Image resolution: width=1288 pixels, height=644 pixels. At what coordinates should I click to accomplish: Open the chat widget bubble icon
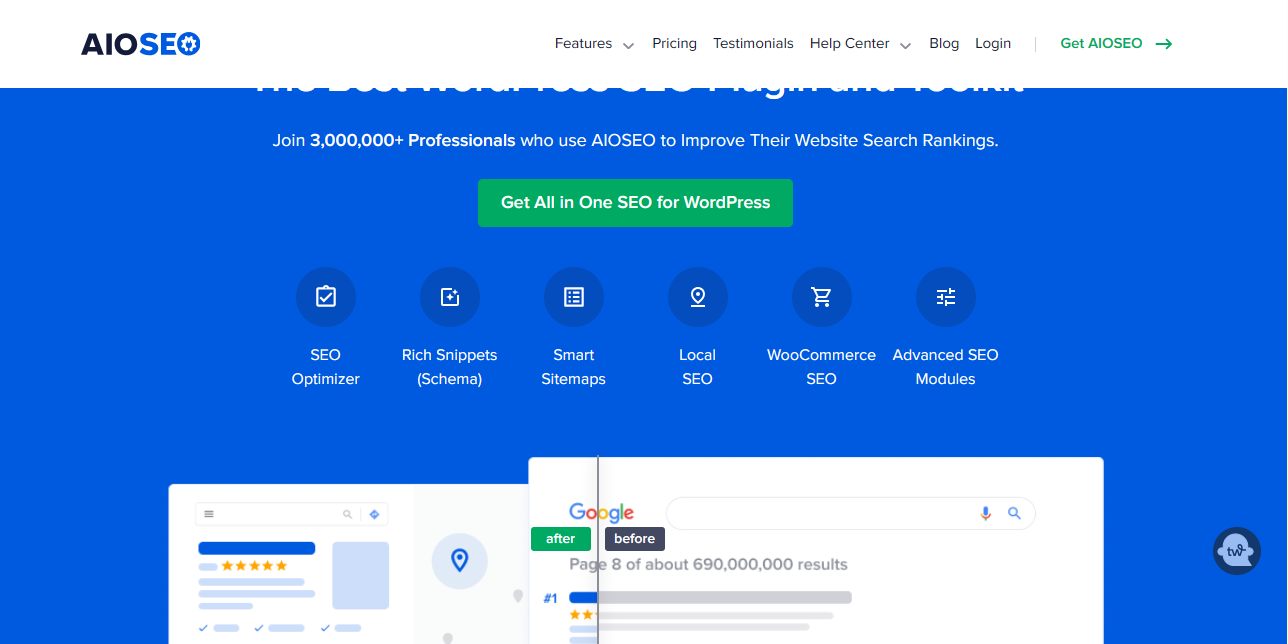click(x=1237, y=551)
